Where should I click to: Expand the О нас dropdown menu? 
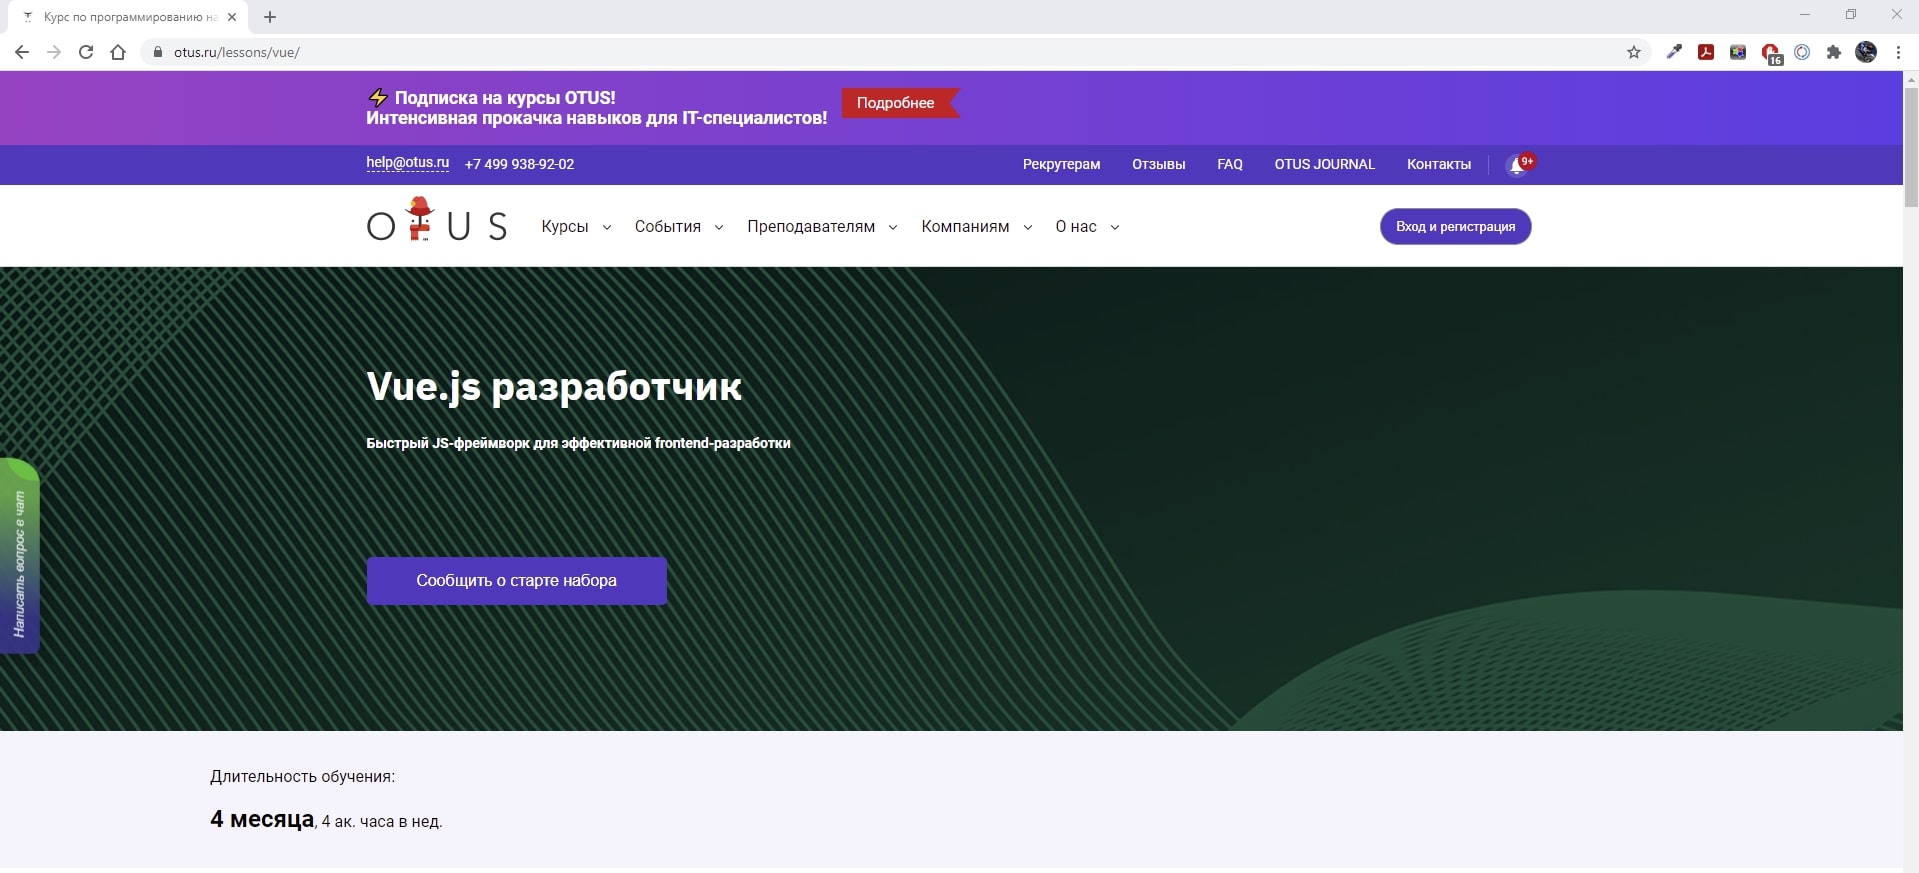coord(1087,227)
